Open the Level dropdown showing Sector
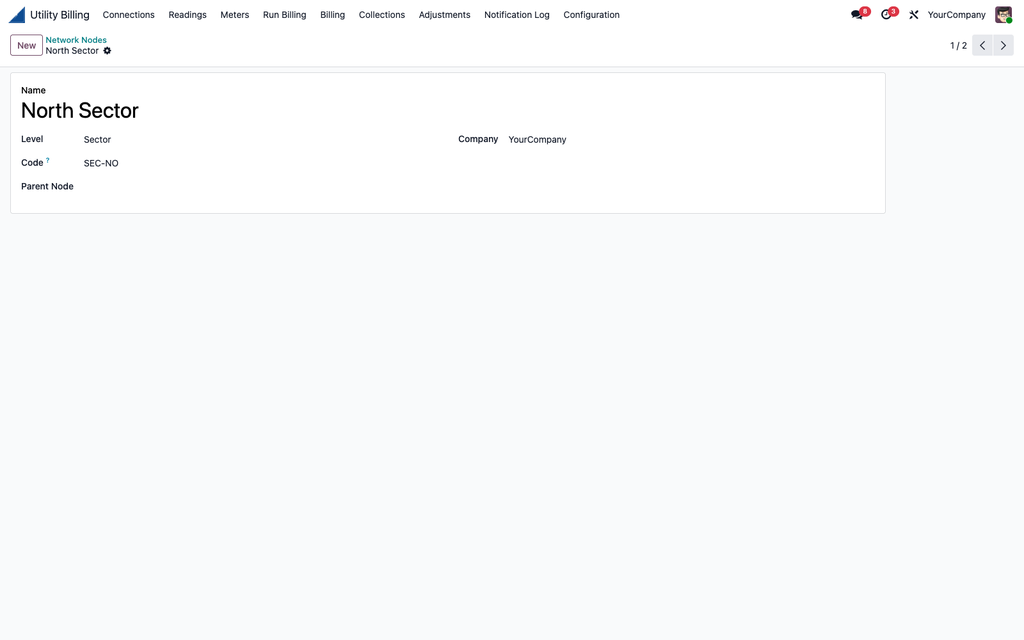1024x640 pixels. pos(261,140)
